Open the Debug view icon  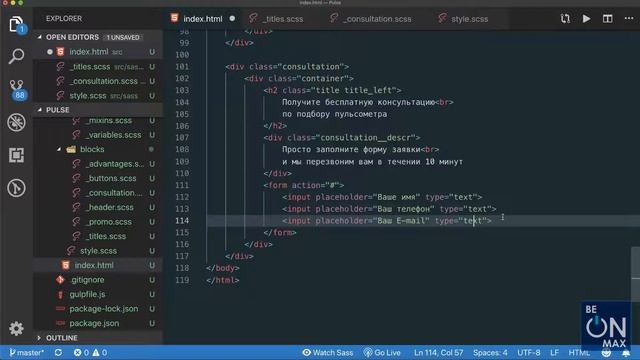[x=16, y=122]
